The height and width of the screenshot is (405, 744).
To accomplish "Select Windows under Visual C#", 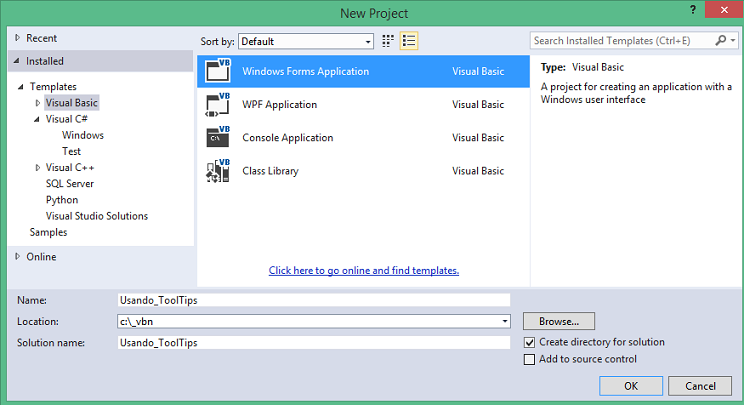I will 83,135.
